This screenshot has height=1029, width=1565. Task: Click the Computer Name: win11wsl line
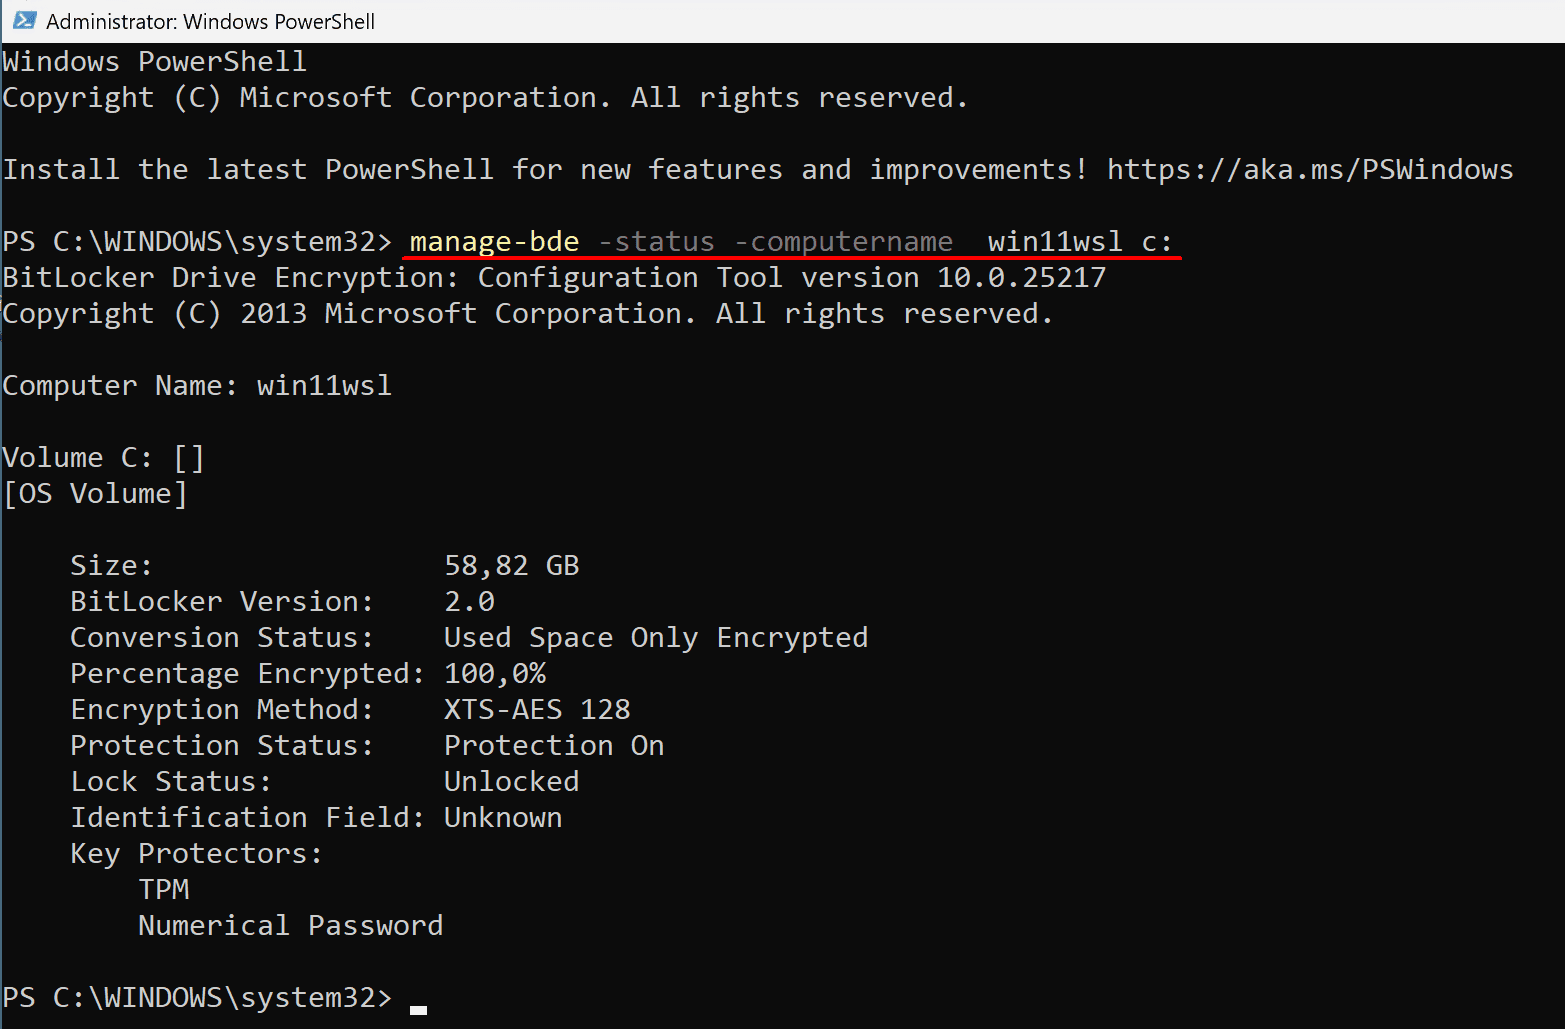point(197,385)
